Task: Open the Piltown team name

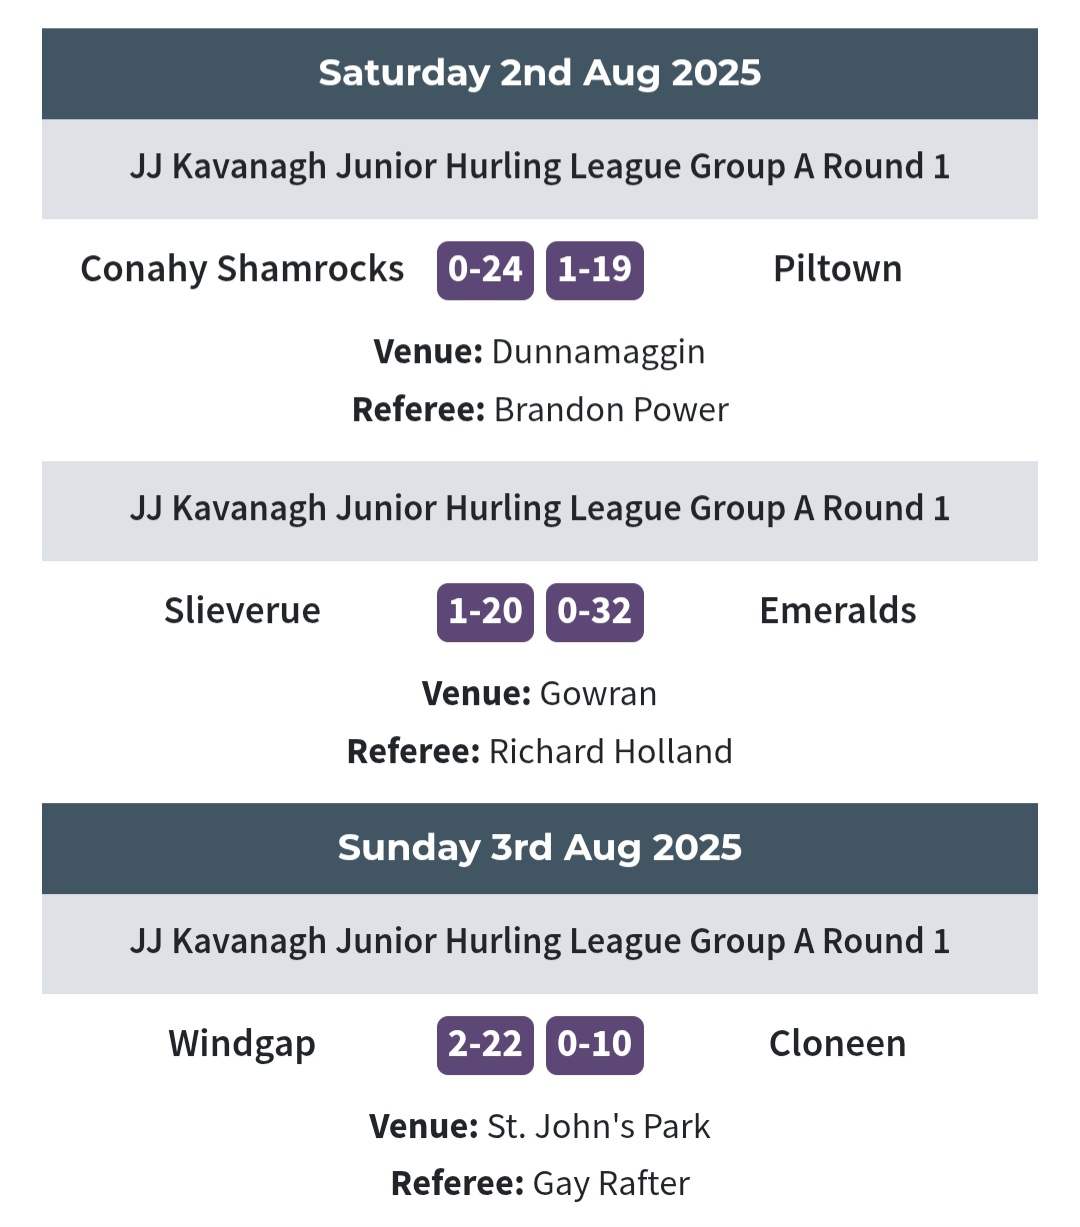Action: (x=837, y=269)
